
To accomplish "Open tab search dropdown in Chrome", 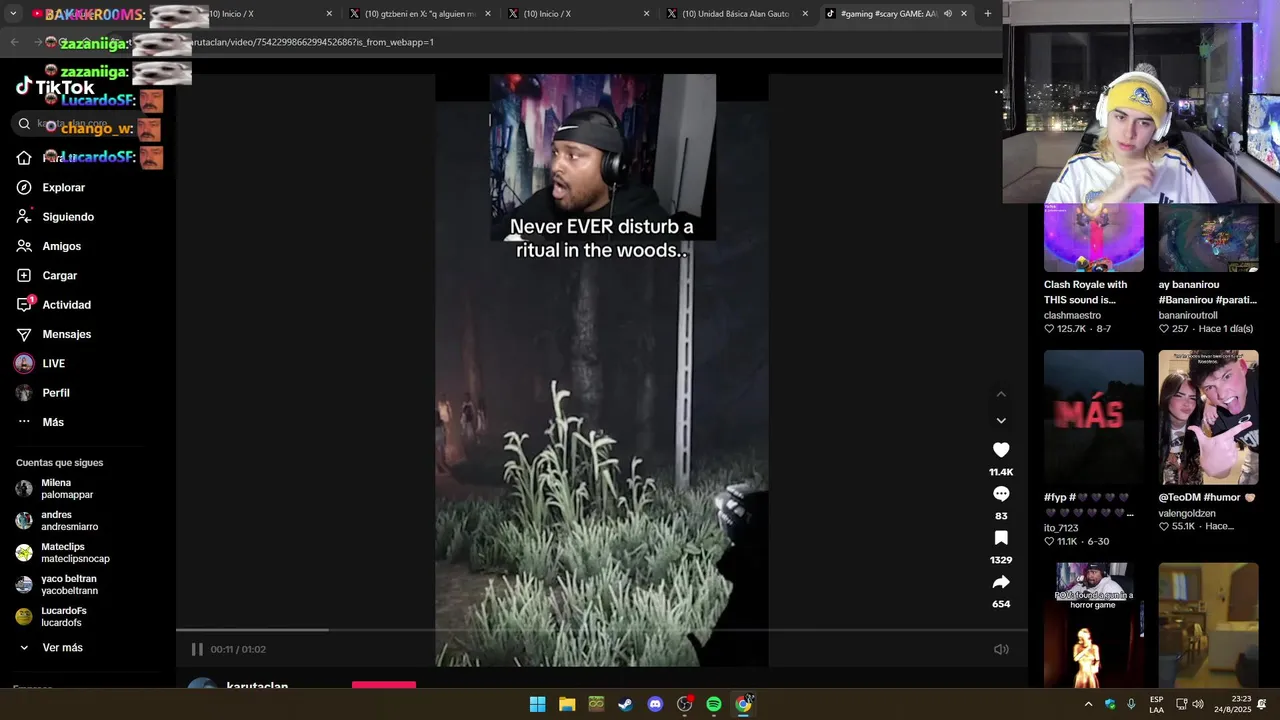I will [13, 14].
